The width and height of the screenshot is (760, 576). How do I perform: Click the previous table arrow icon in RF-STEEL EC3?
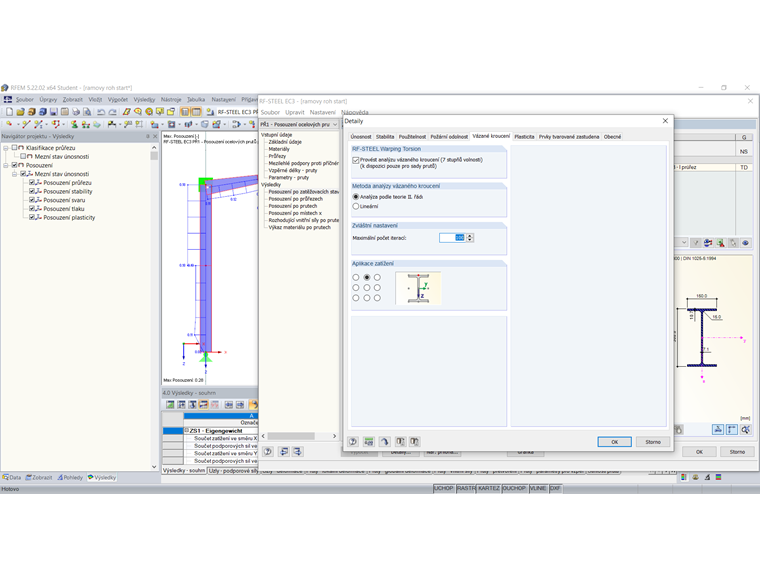284,451
